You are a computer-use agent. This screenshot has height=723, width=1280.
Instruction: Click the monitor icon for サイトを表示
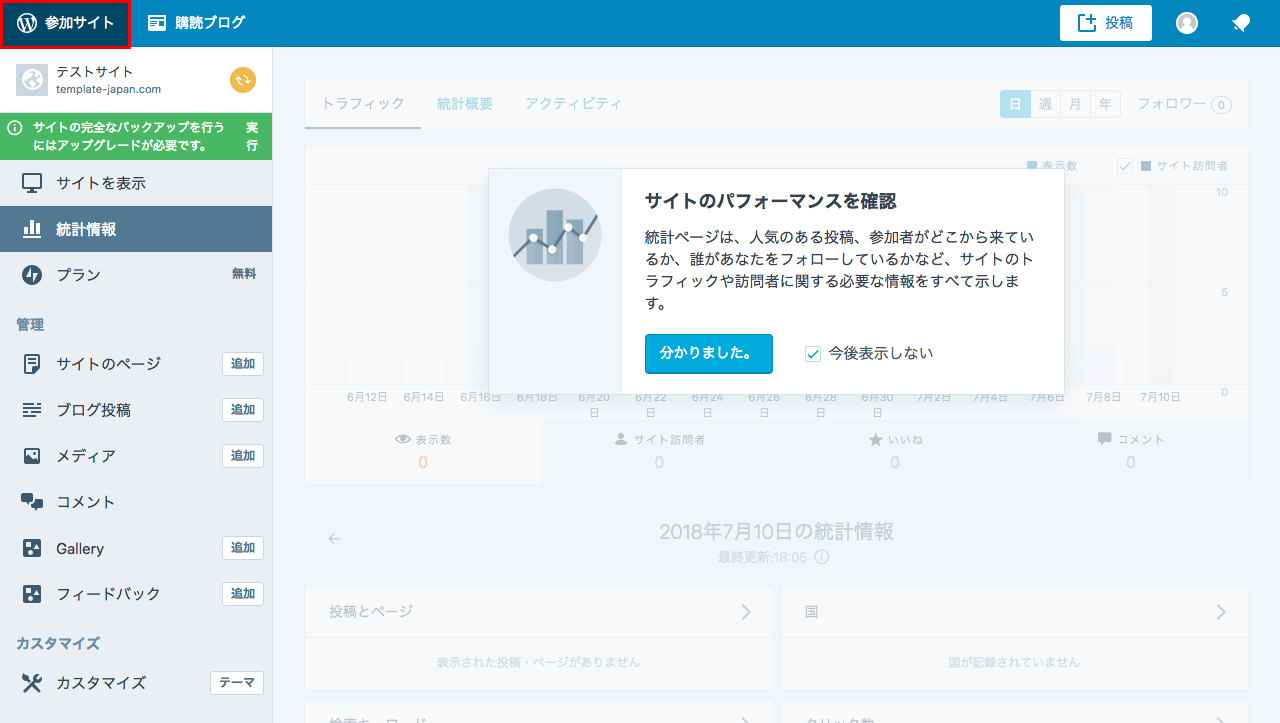click(32, 183)
